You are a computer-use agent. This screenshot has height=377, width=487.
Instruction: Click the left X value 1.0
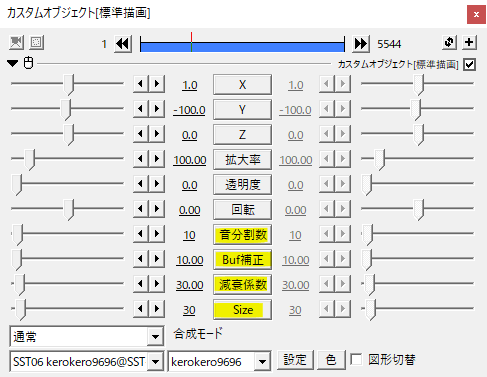190,85
